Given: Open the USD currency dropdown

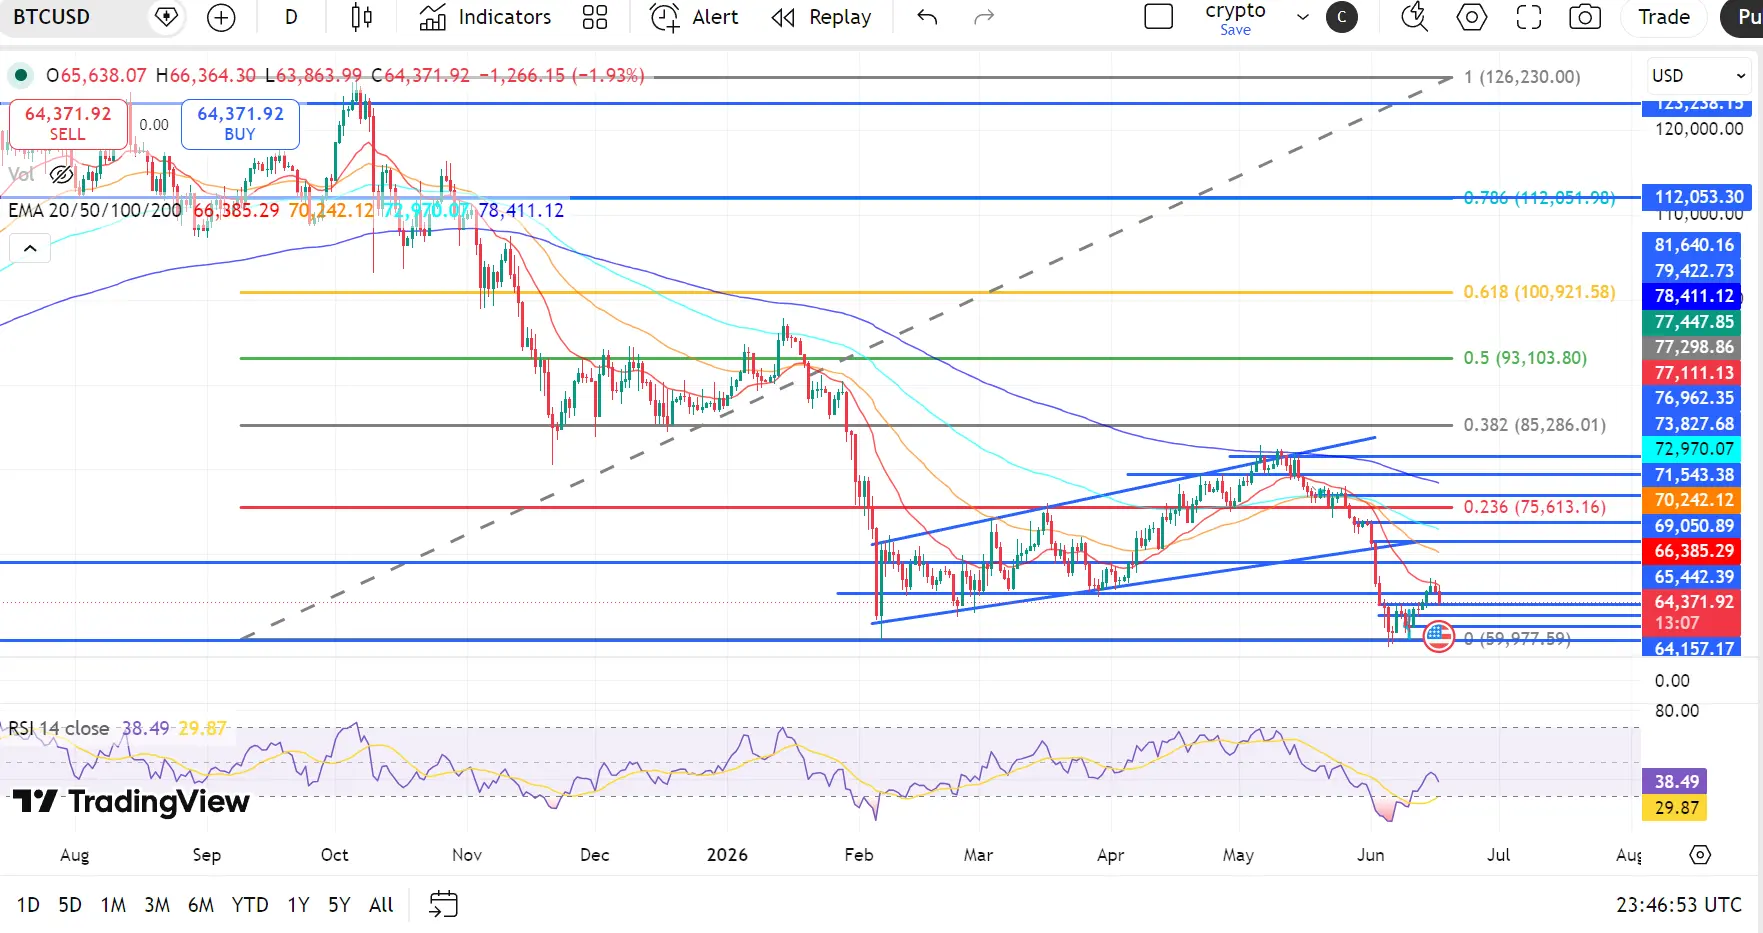Looking at the screenshot, I should click(1698, 76).
